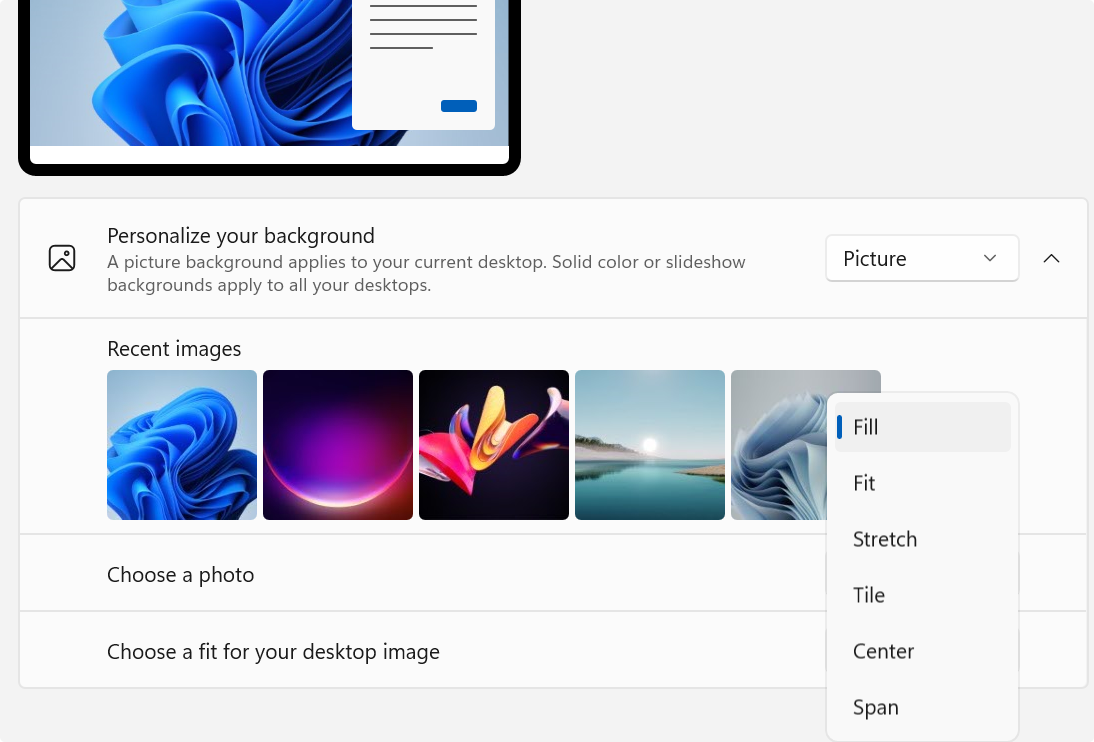The height and width of the screenshot is (742, 1094).
Task: Select the blue Windows bloom wallpaper thumbnail
Action: [x=181, y=445]
